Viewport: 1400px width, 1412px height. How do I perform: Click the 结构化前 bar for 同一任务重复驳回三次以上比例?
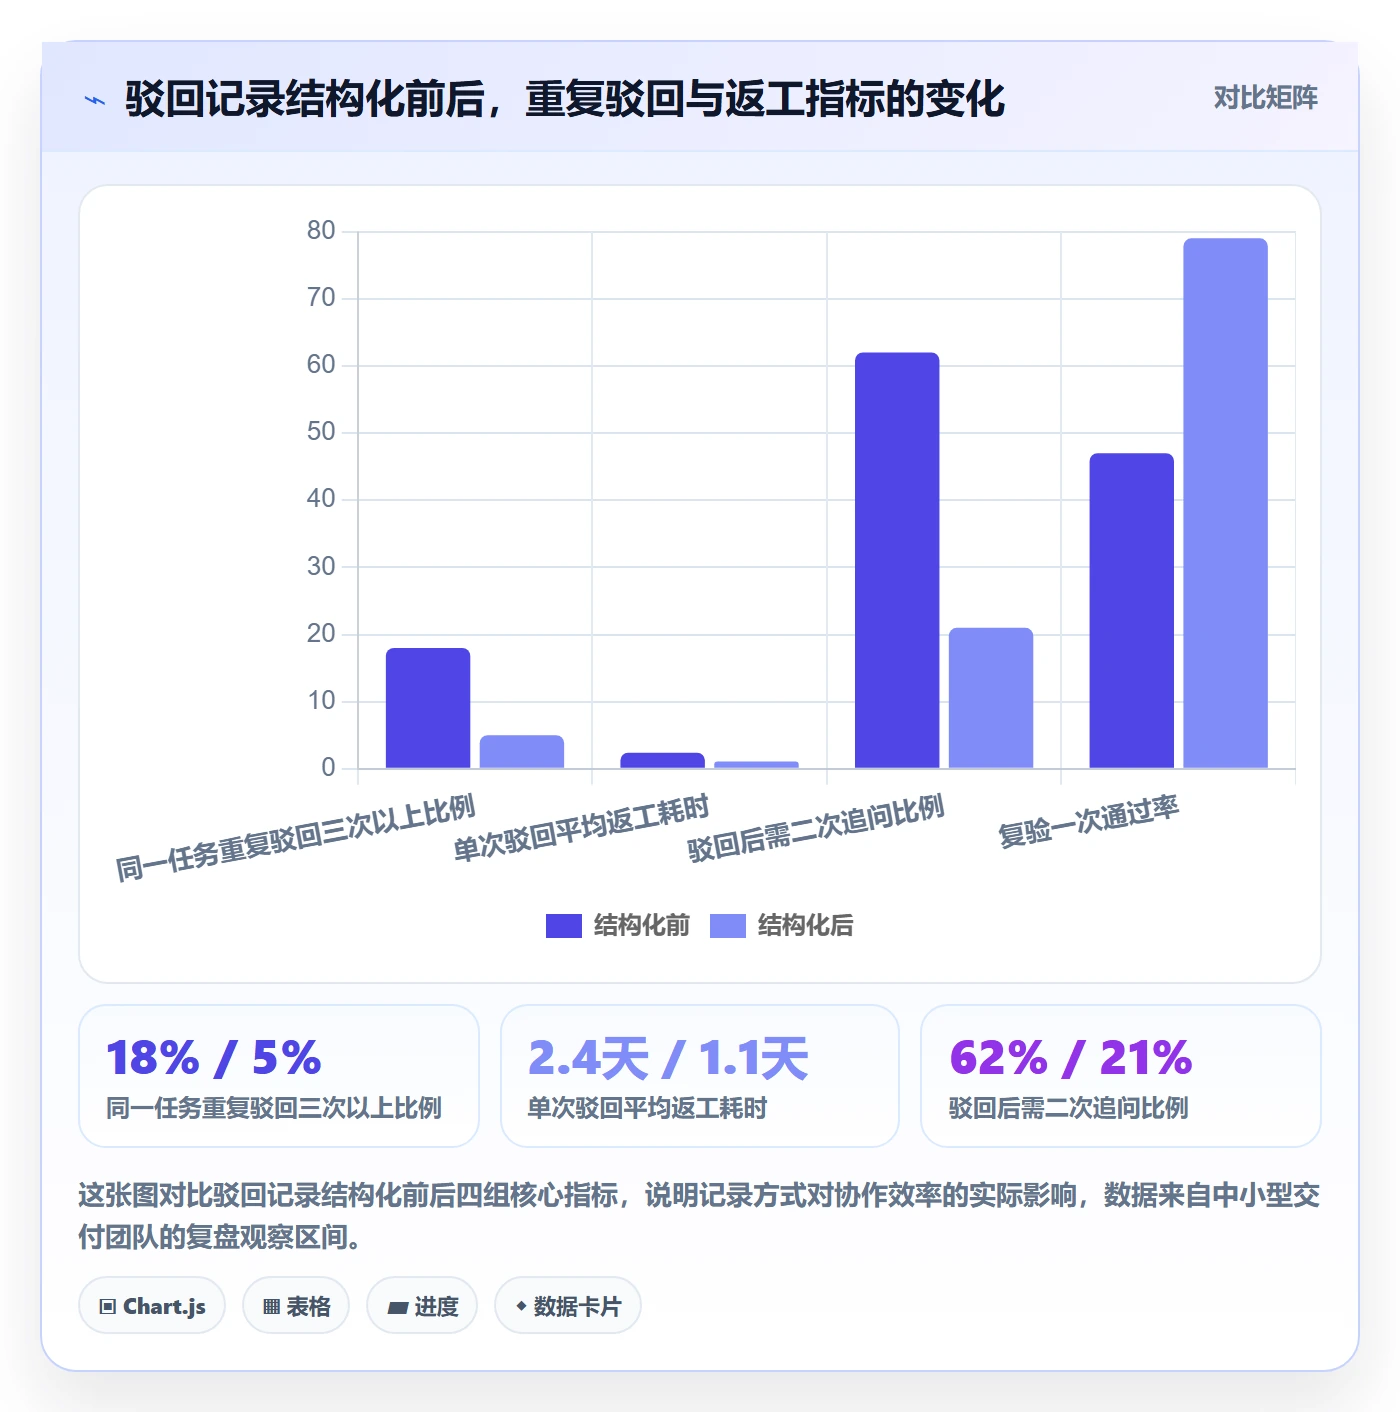click(x=428, y=708)
